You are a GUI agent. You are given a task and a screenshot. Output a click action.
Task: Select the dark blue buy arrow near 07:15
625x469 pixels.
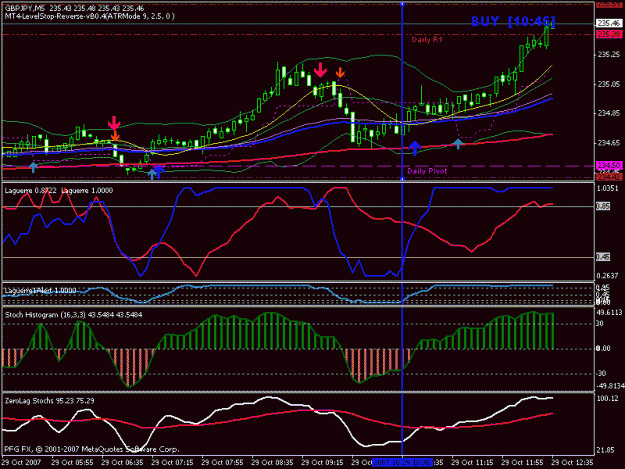click(159, 171)
